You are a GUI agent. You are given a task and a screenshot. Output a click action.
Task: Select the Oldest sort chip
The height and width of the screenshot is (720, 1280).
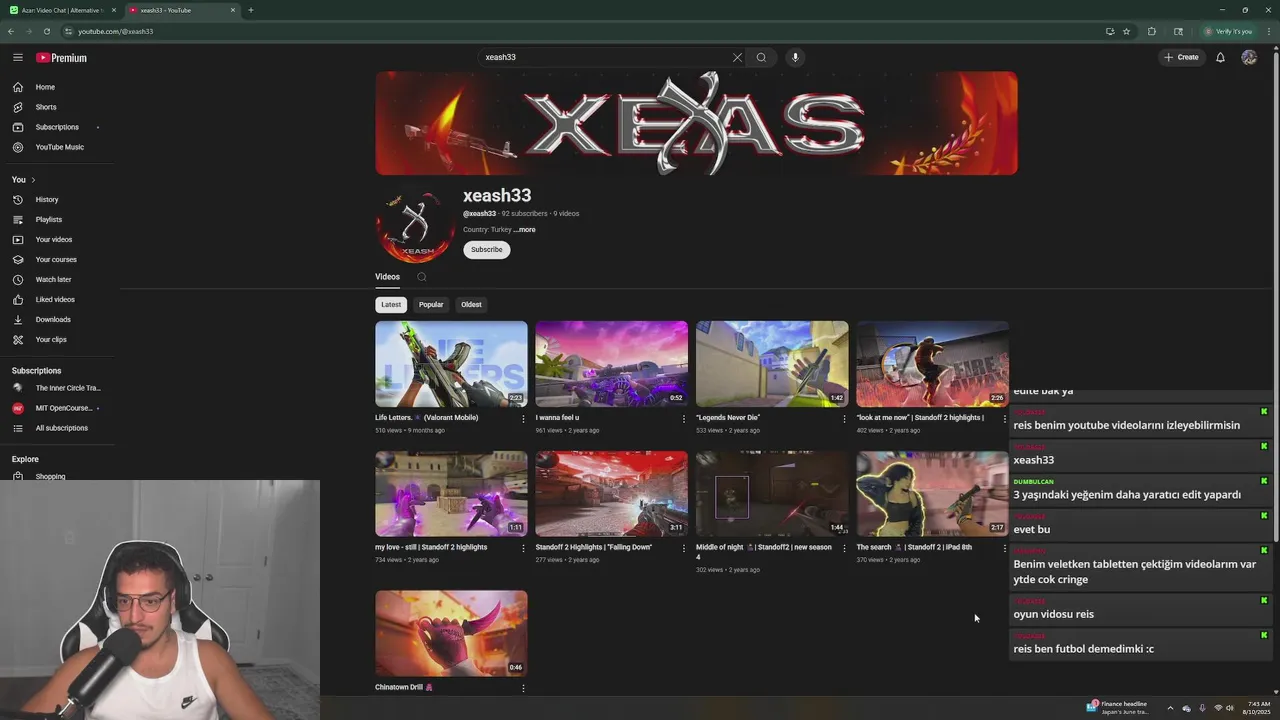pos(471,305)
